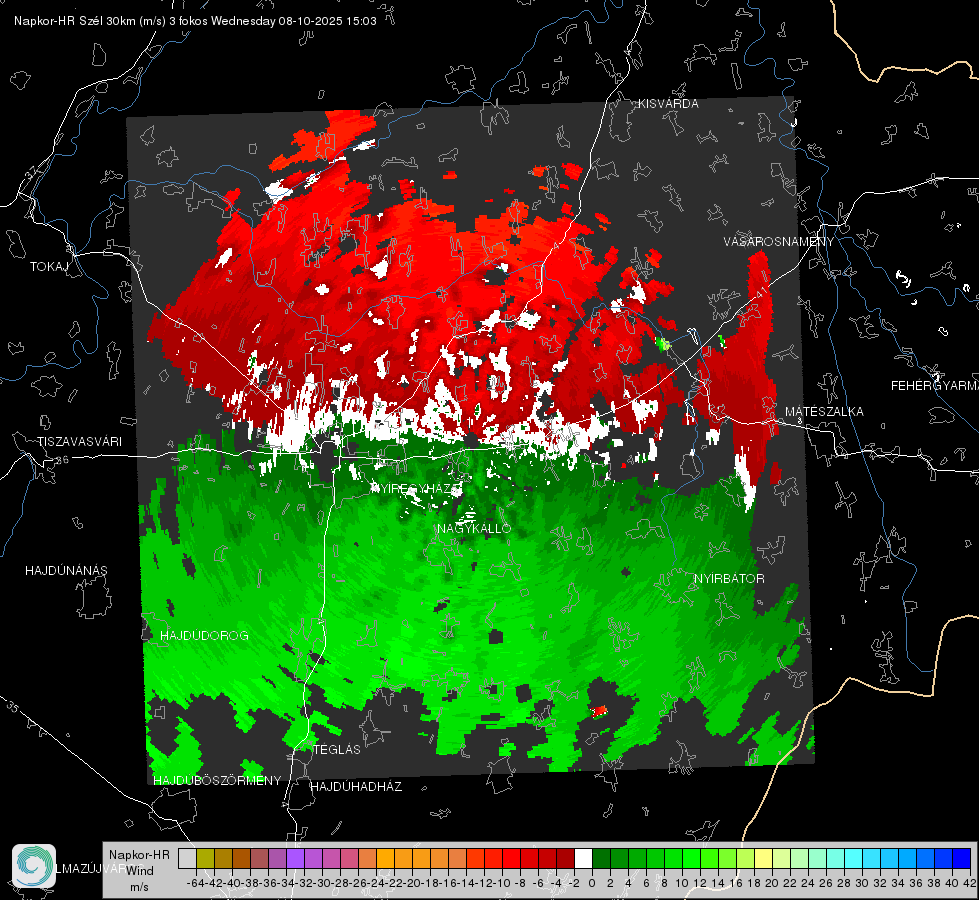Choose the bright green 10-12 m/s legend swatch

point(691,859)
